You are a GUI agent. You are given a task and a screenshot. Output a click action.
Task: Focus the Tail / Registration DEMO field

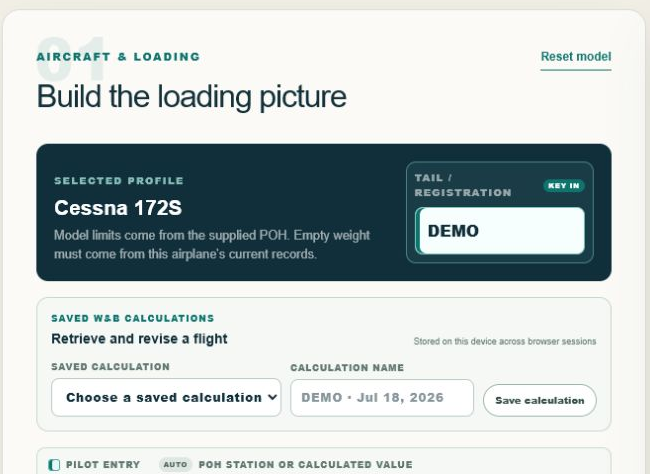(500, 231)
